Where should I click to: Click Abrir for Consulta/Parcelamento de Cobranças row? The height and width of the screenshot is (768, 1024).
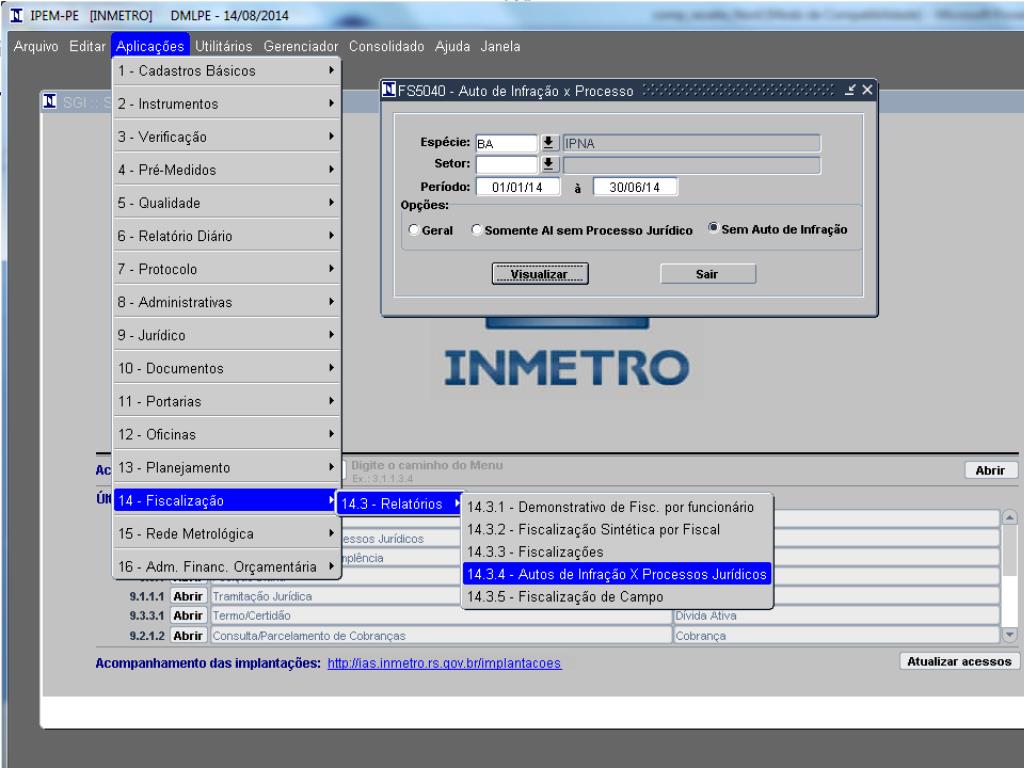[188, 635]
